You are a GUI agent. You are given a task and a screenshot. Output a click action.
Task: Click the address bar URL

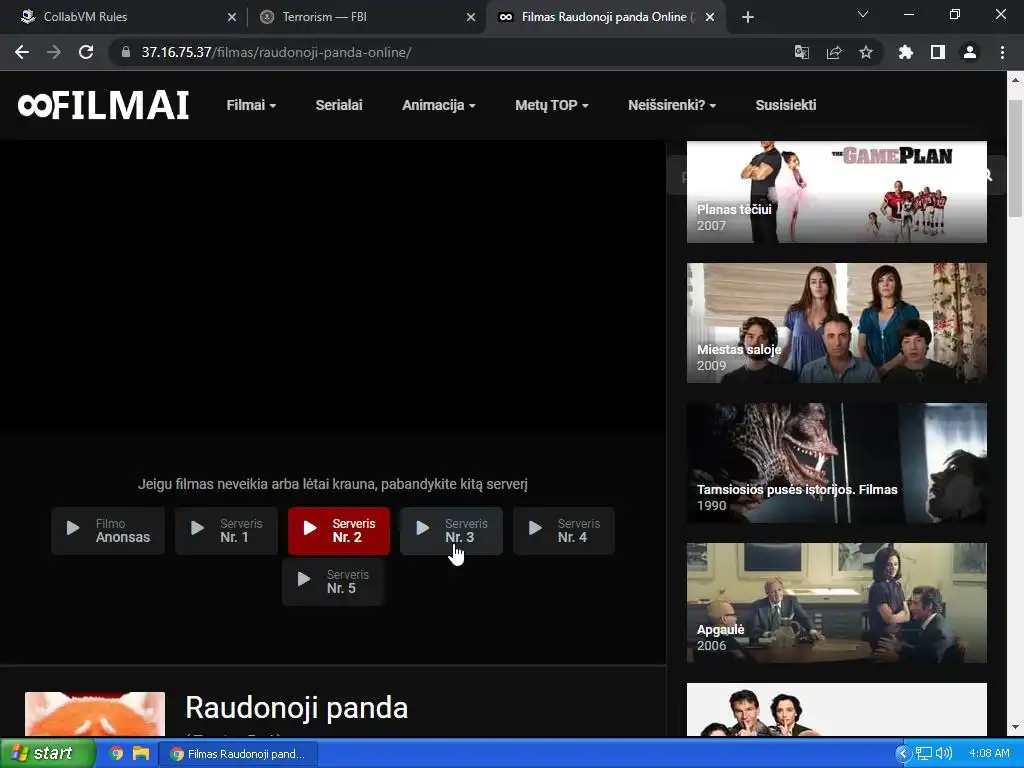pyautogui.click(x=276, y=52)
